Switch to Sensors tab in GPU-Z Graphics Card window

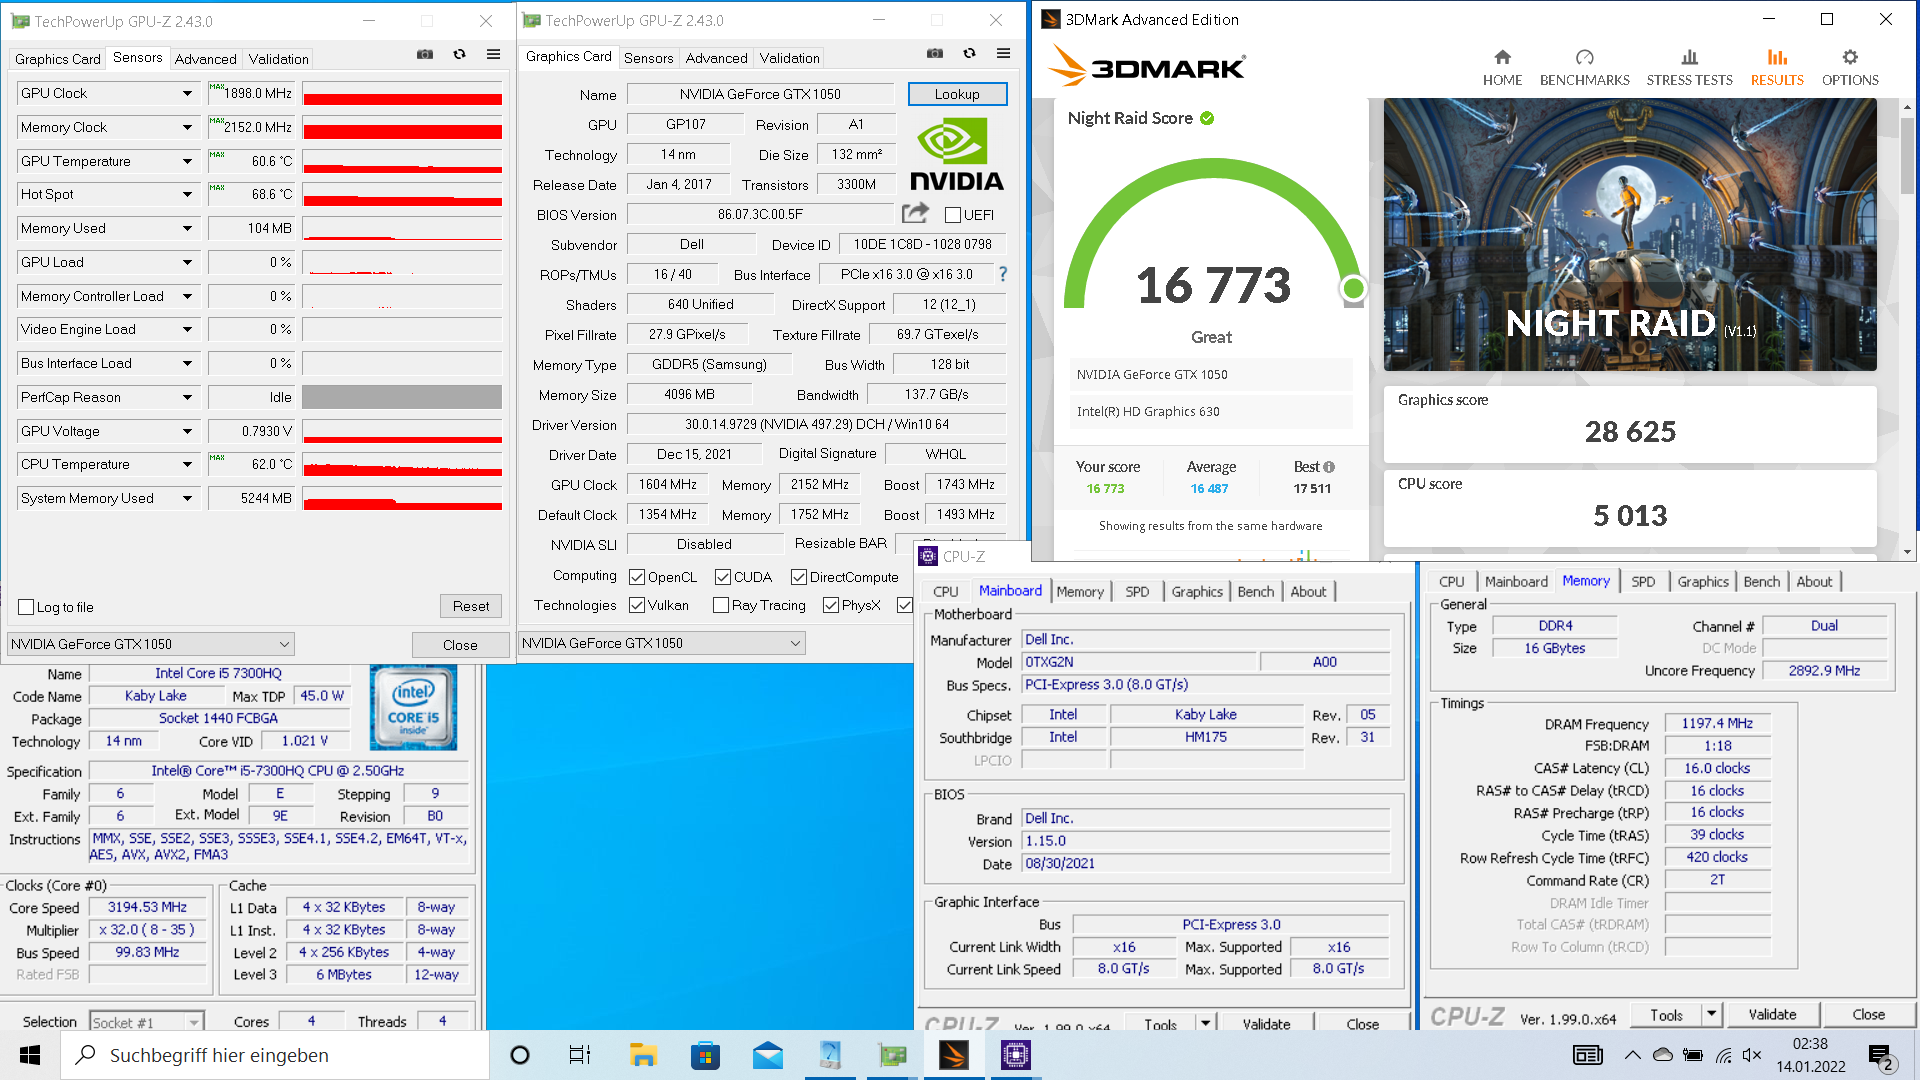649,58
